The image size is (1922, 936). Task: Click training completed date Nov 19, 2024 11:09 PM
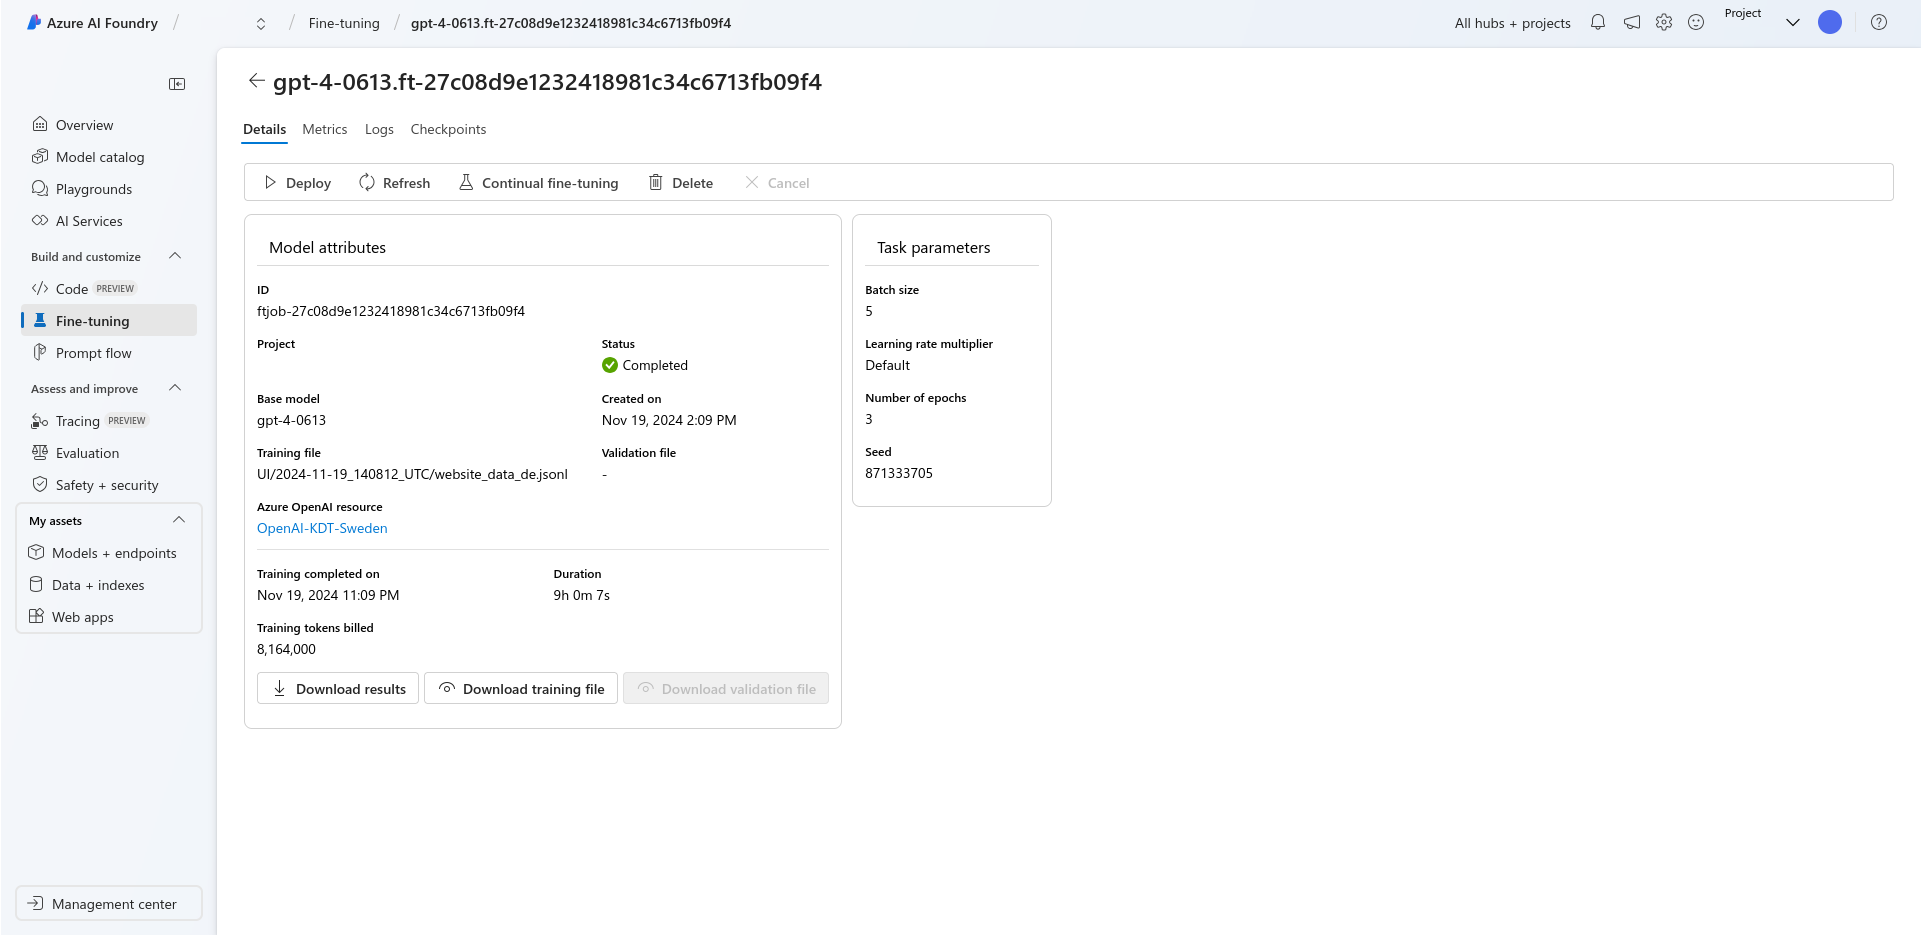(x=328, y=595)
